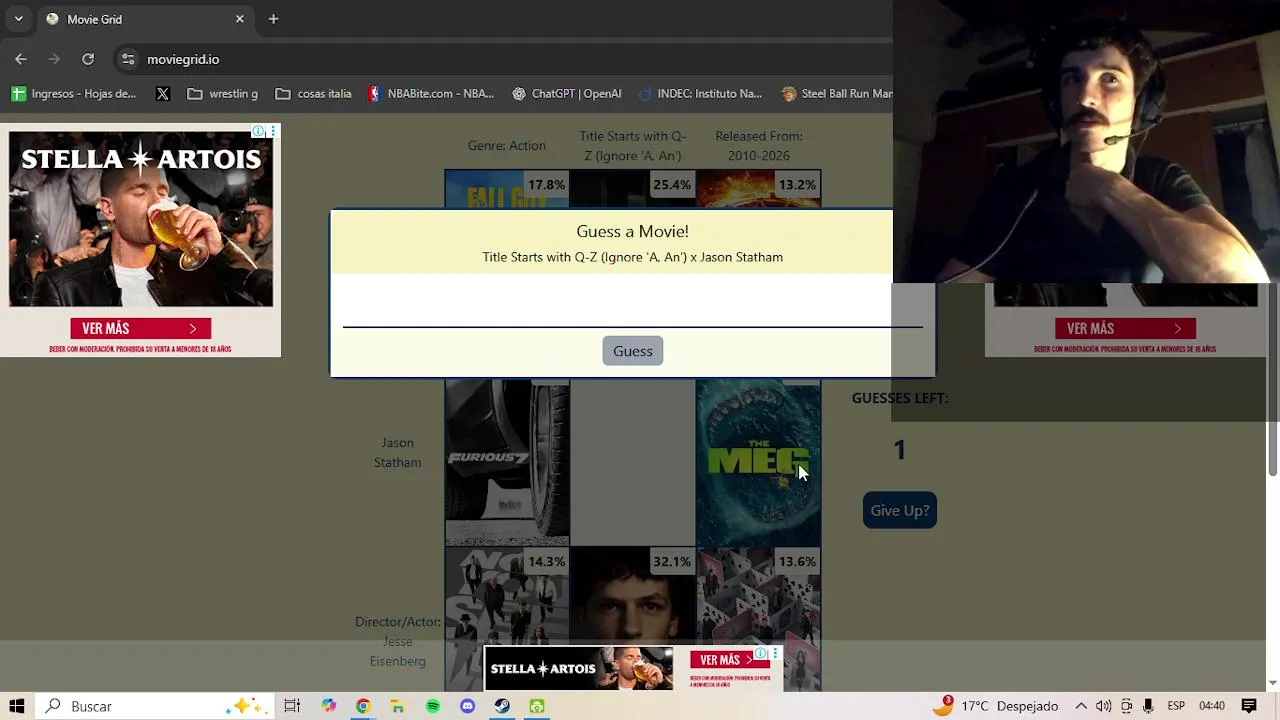
Task: Click VER MÁS on left Stella Artois ad
Action: click(x=140, y=328)
